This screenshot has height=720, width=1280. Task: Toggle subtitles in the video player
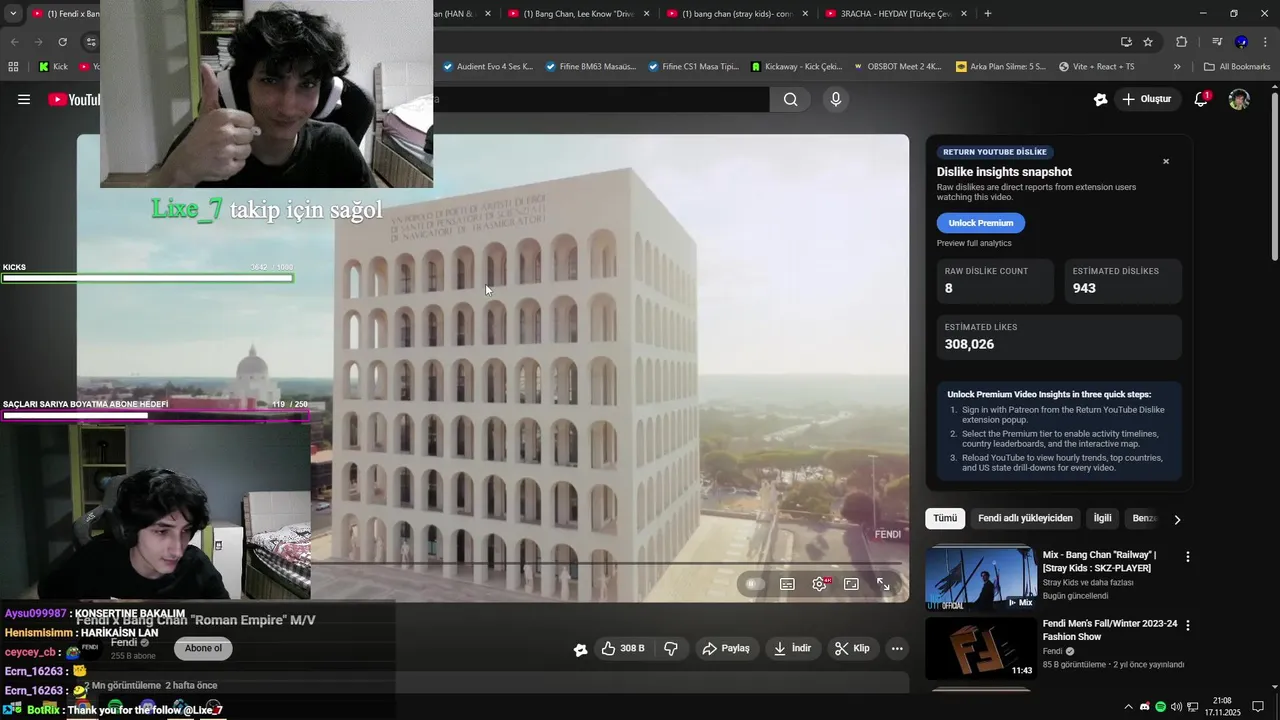pos(787,584)
